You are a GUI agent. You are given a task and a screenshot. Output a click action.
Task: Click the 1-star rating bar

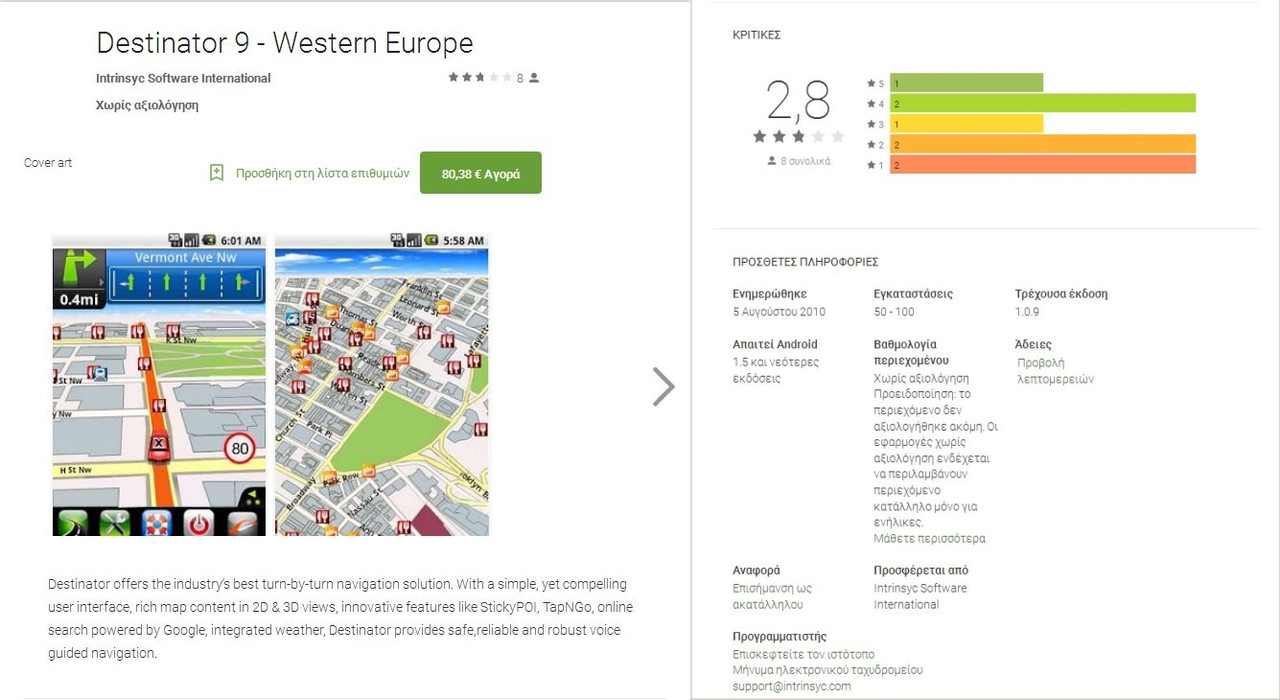(x=1043, y=164)
